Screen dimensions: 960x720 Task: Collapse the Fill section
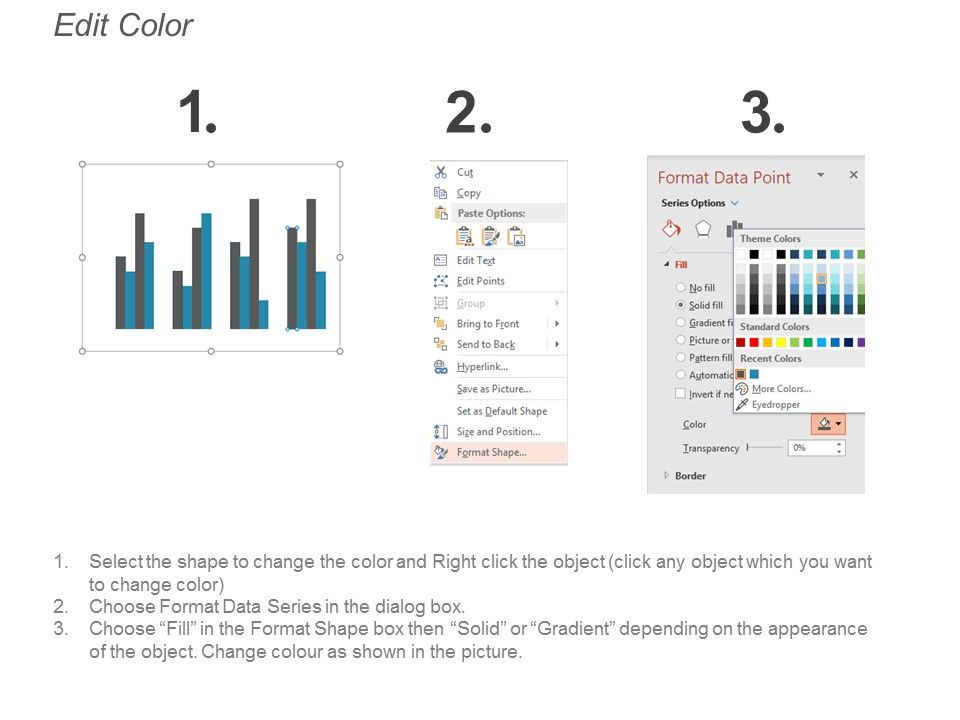(666, 263)
